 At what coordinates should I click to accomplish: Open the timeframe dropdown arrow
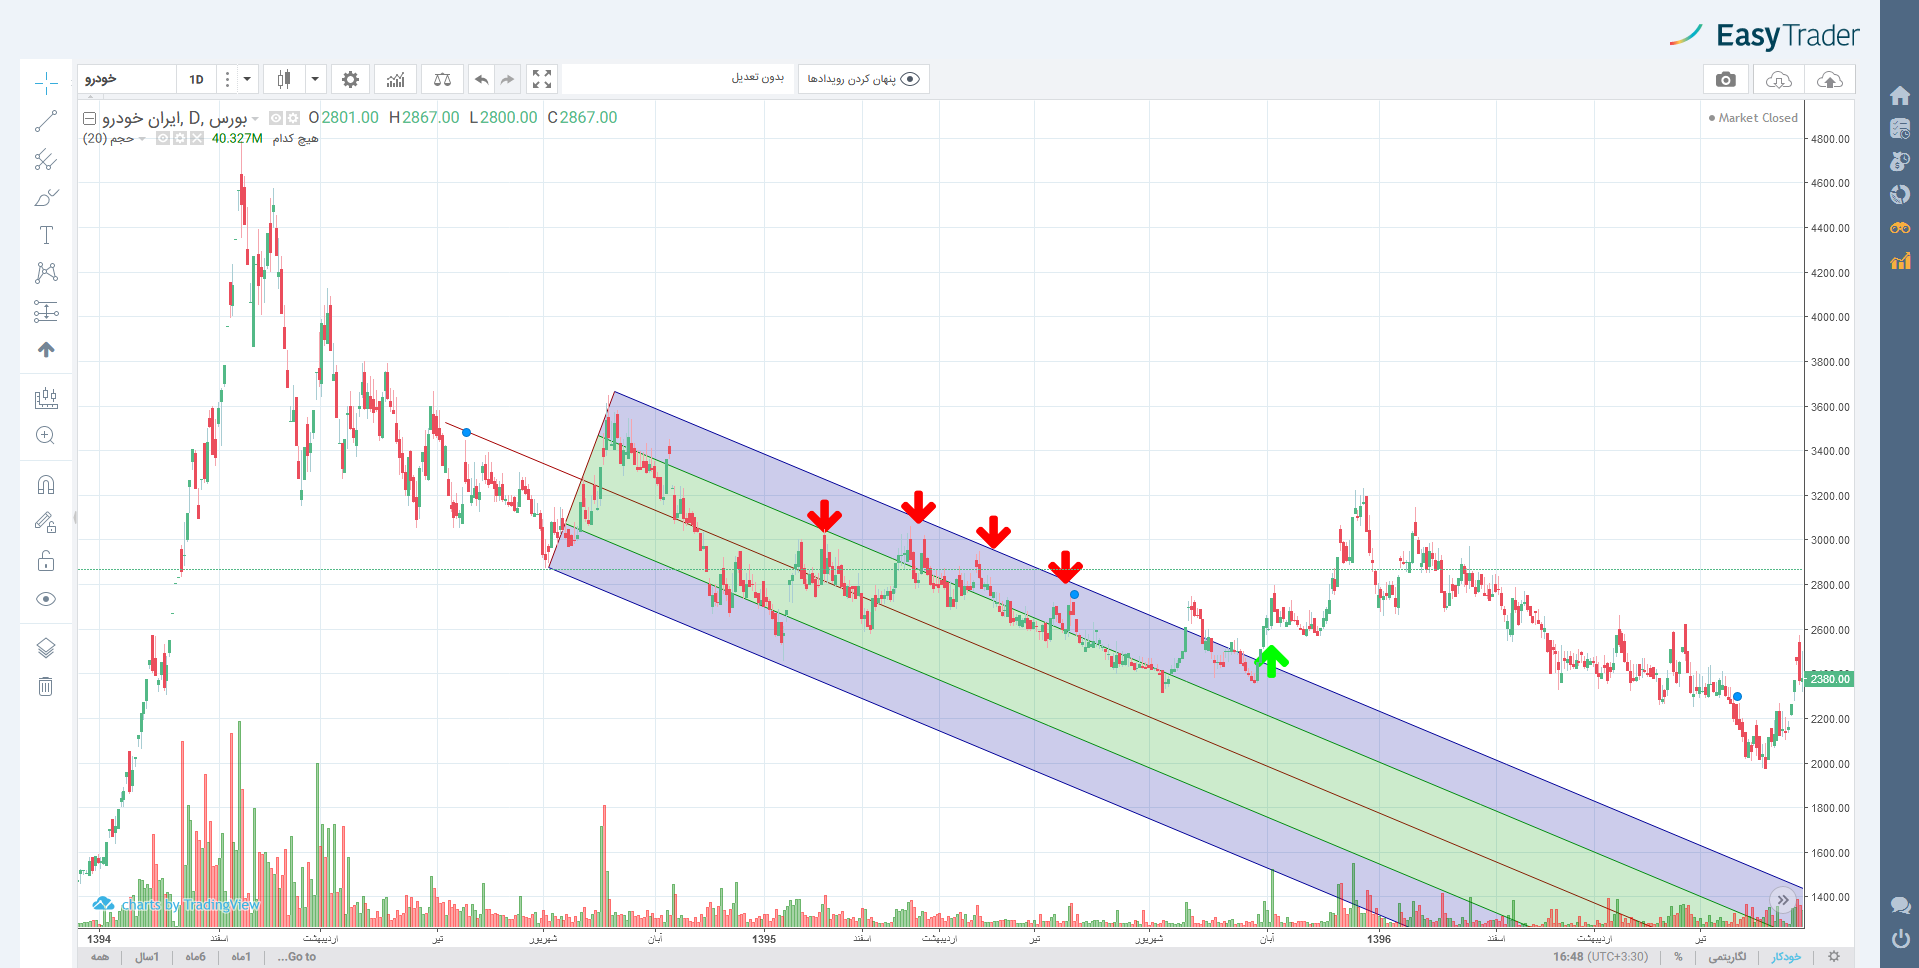pyautogui.click(x=247, y=79)
